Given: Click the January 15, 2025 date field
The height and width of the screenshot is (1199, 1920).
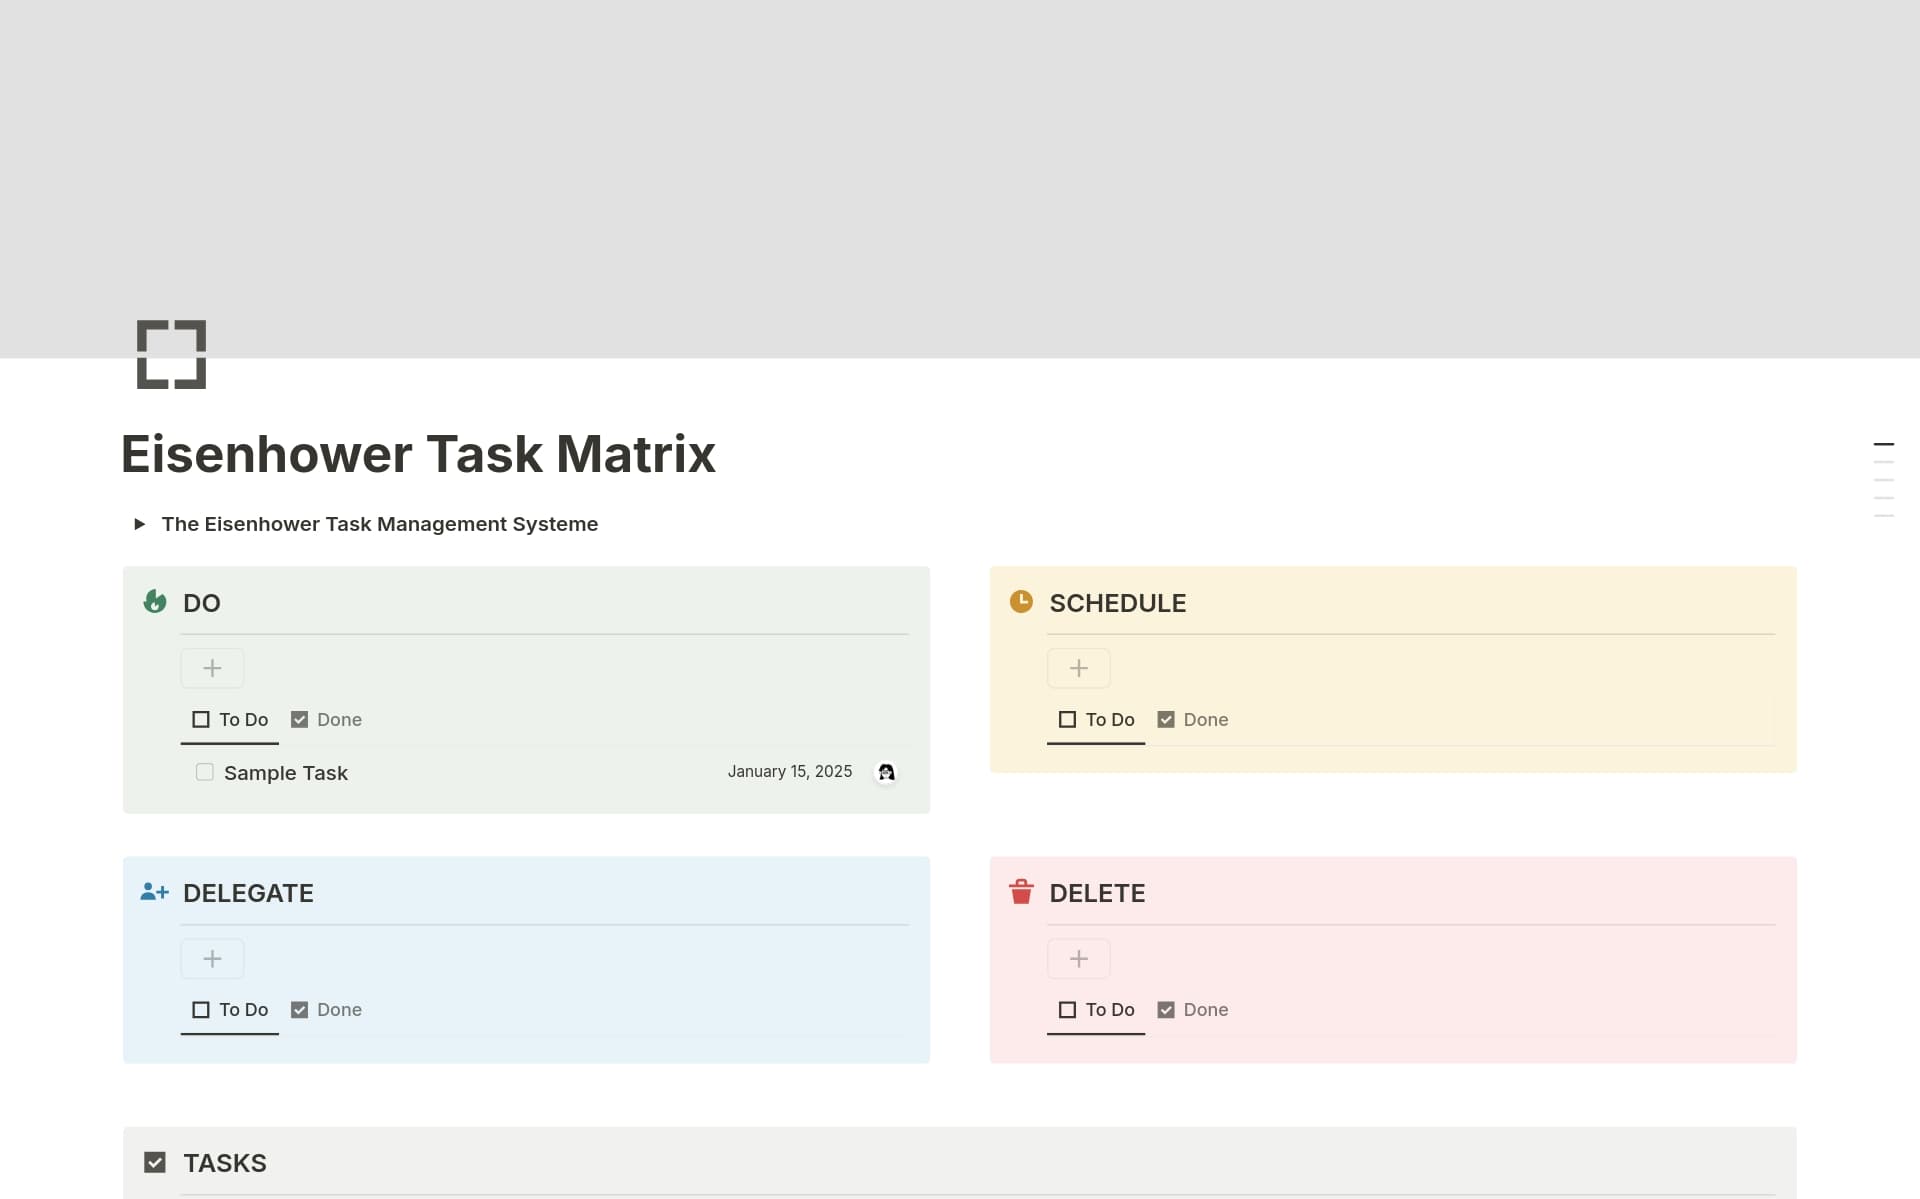Looking at the screenshot, I should (789, 771).
